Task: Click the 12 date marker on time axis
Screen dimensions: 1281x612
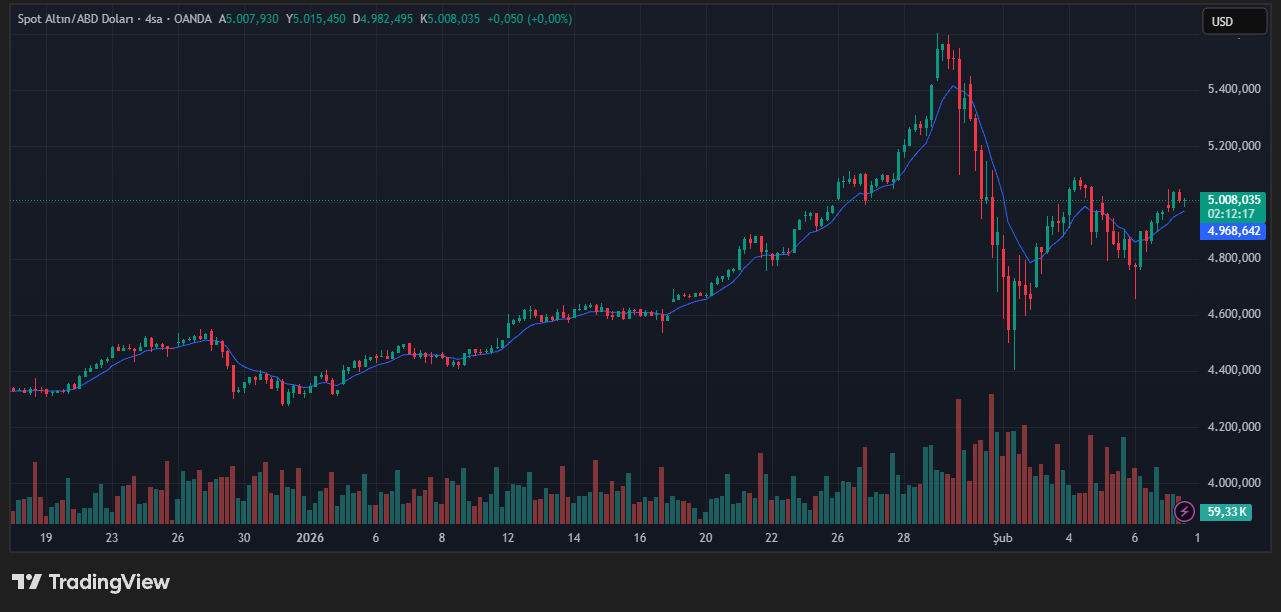Action: 508,537
